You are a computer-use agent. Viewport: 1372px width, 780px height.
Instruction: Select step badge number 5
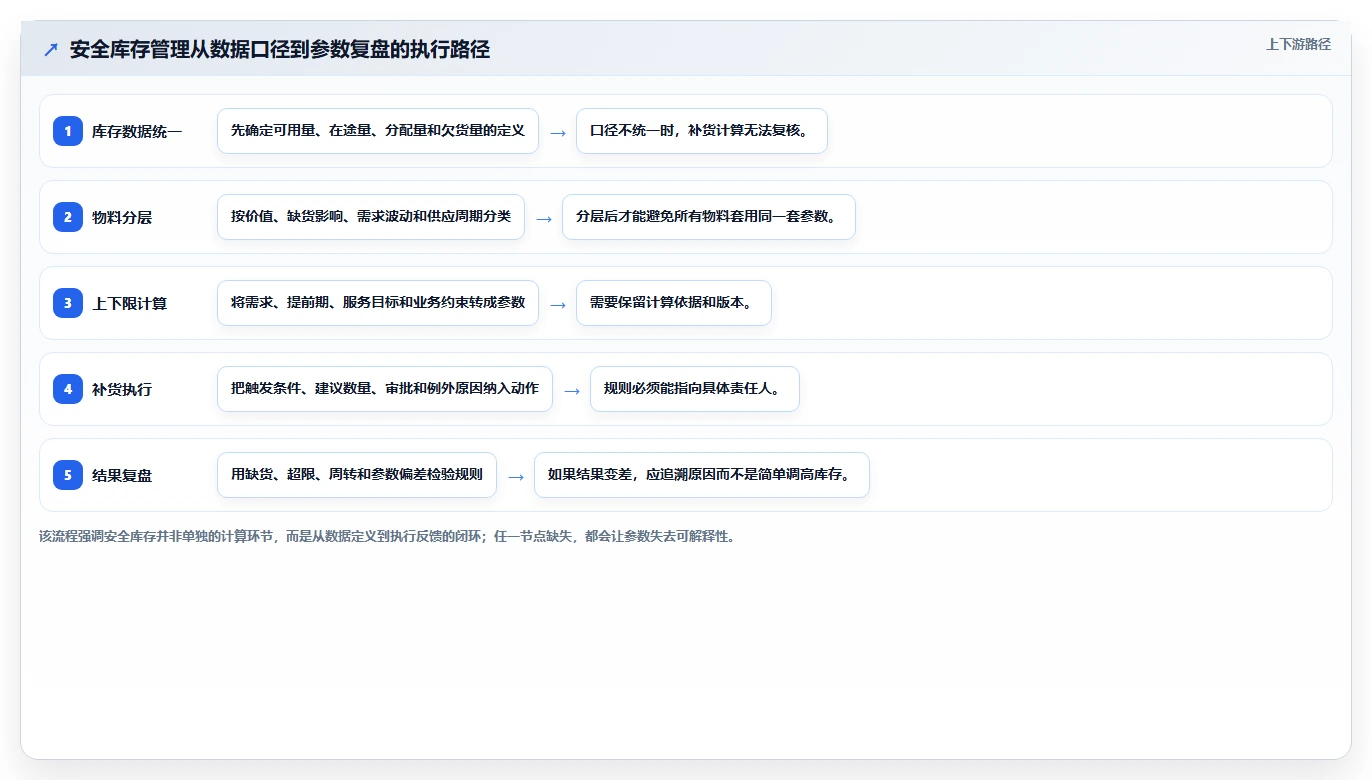pos(68,475)
